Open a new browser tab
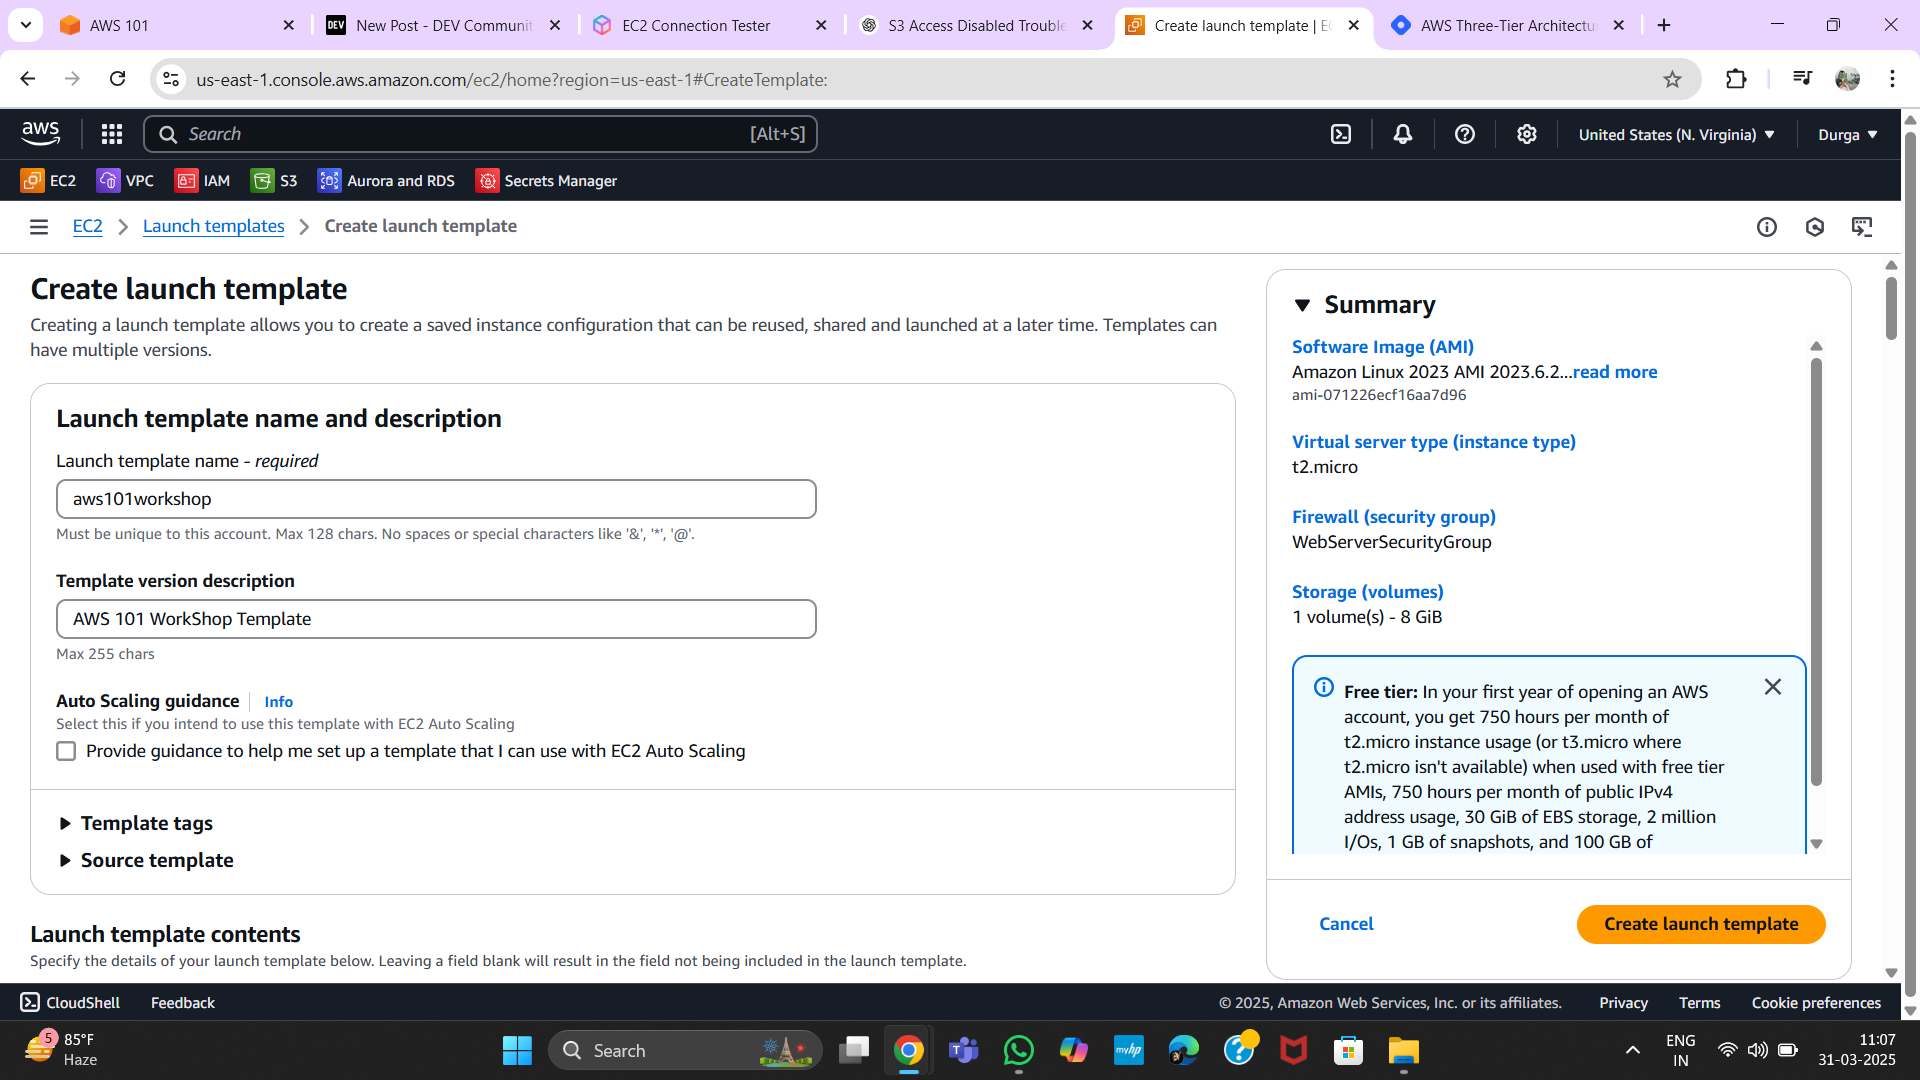Viewport: 1920px width, 1080px height. 1664,25
